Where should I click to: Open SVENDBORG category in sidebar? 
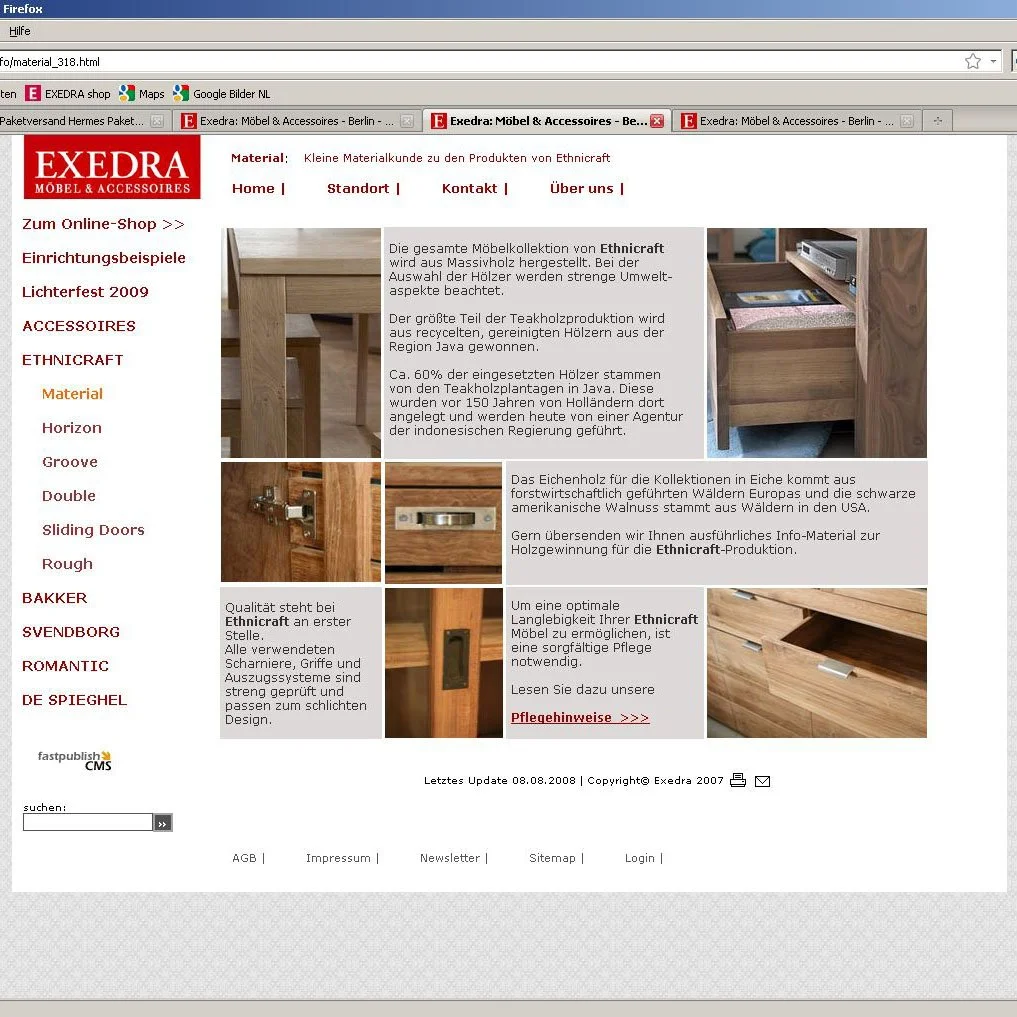71,632
